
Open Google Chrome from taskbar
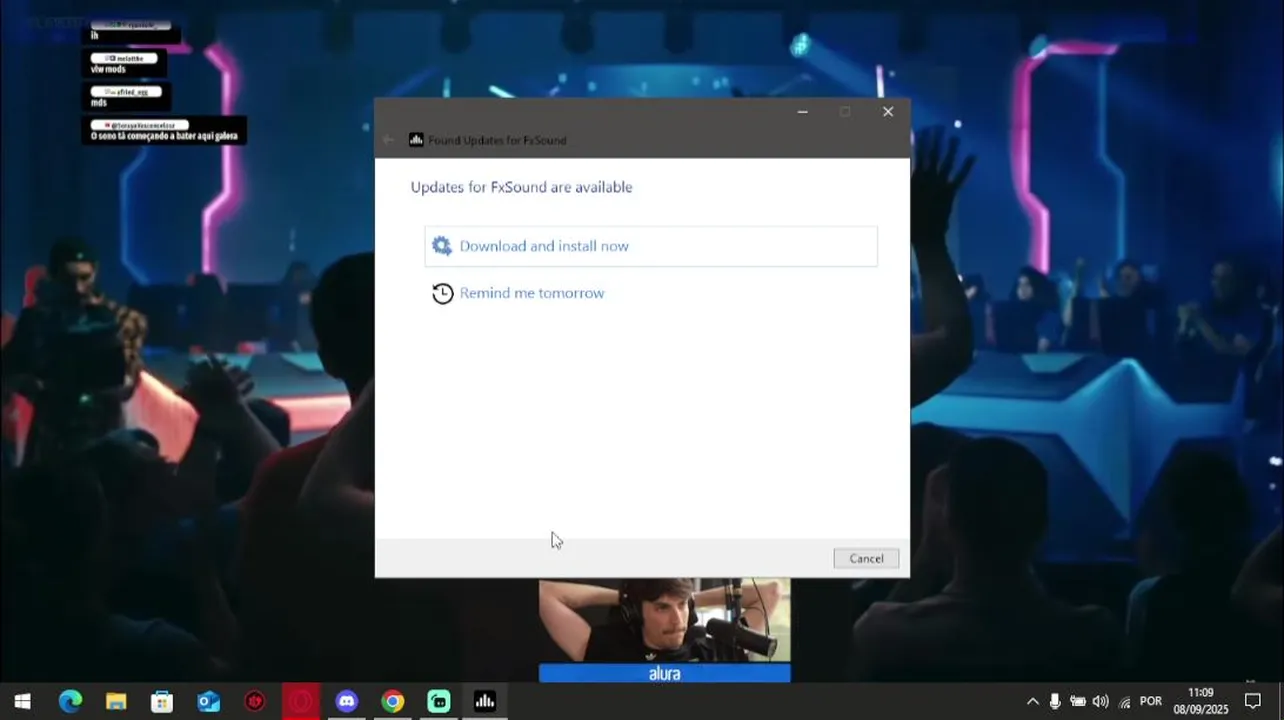tap(393, 702)
